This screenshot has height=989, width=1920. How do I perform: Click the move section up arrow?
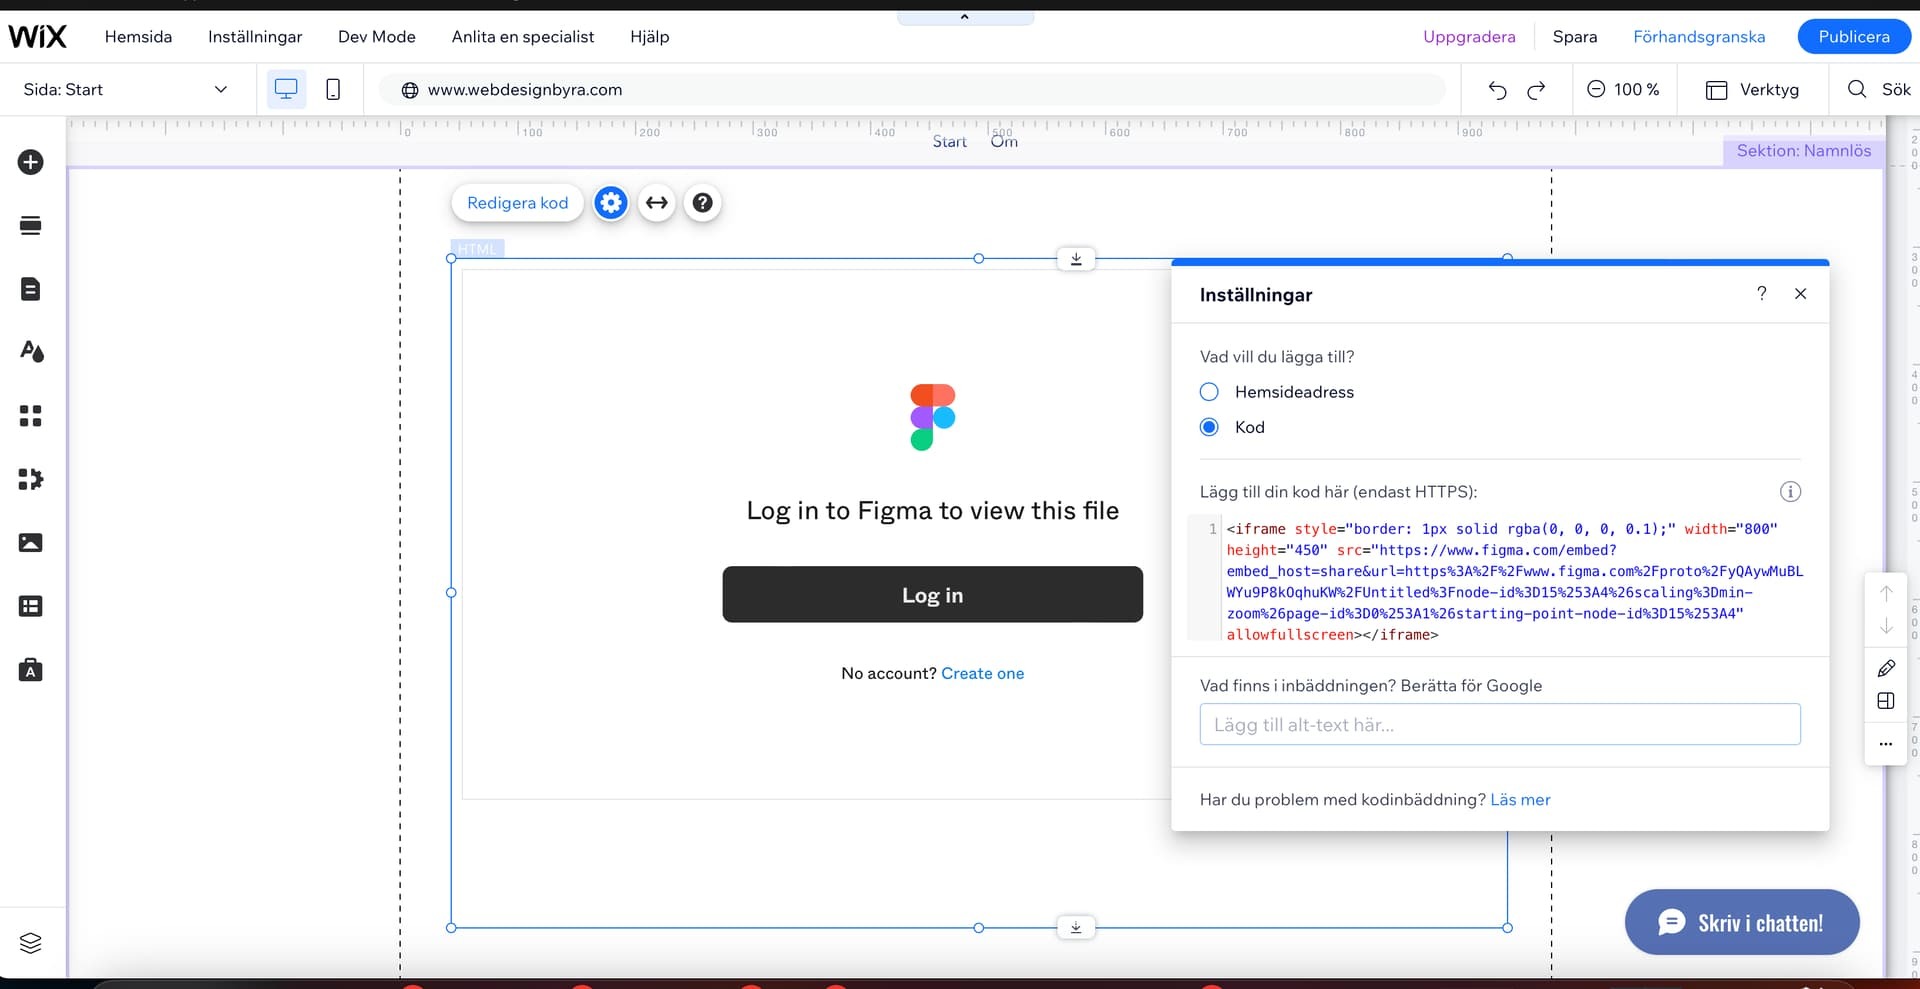pos(1886,593)
